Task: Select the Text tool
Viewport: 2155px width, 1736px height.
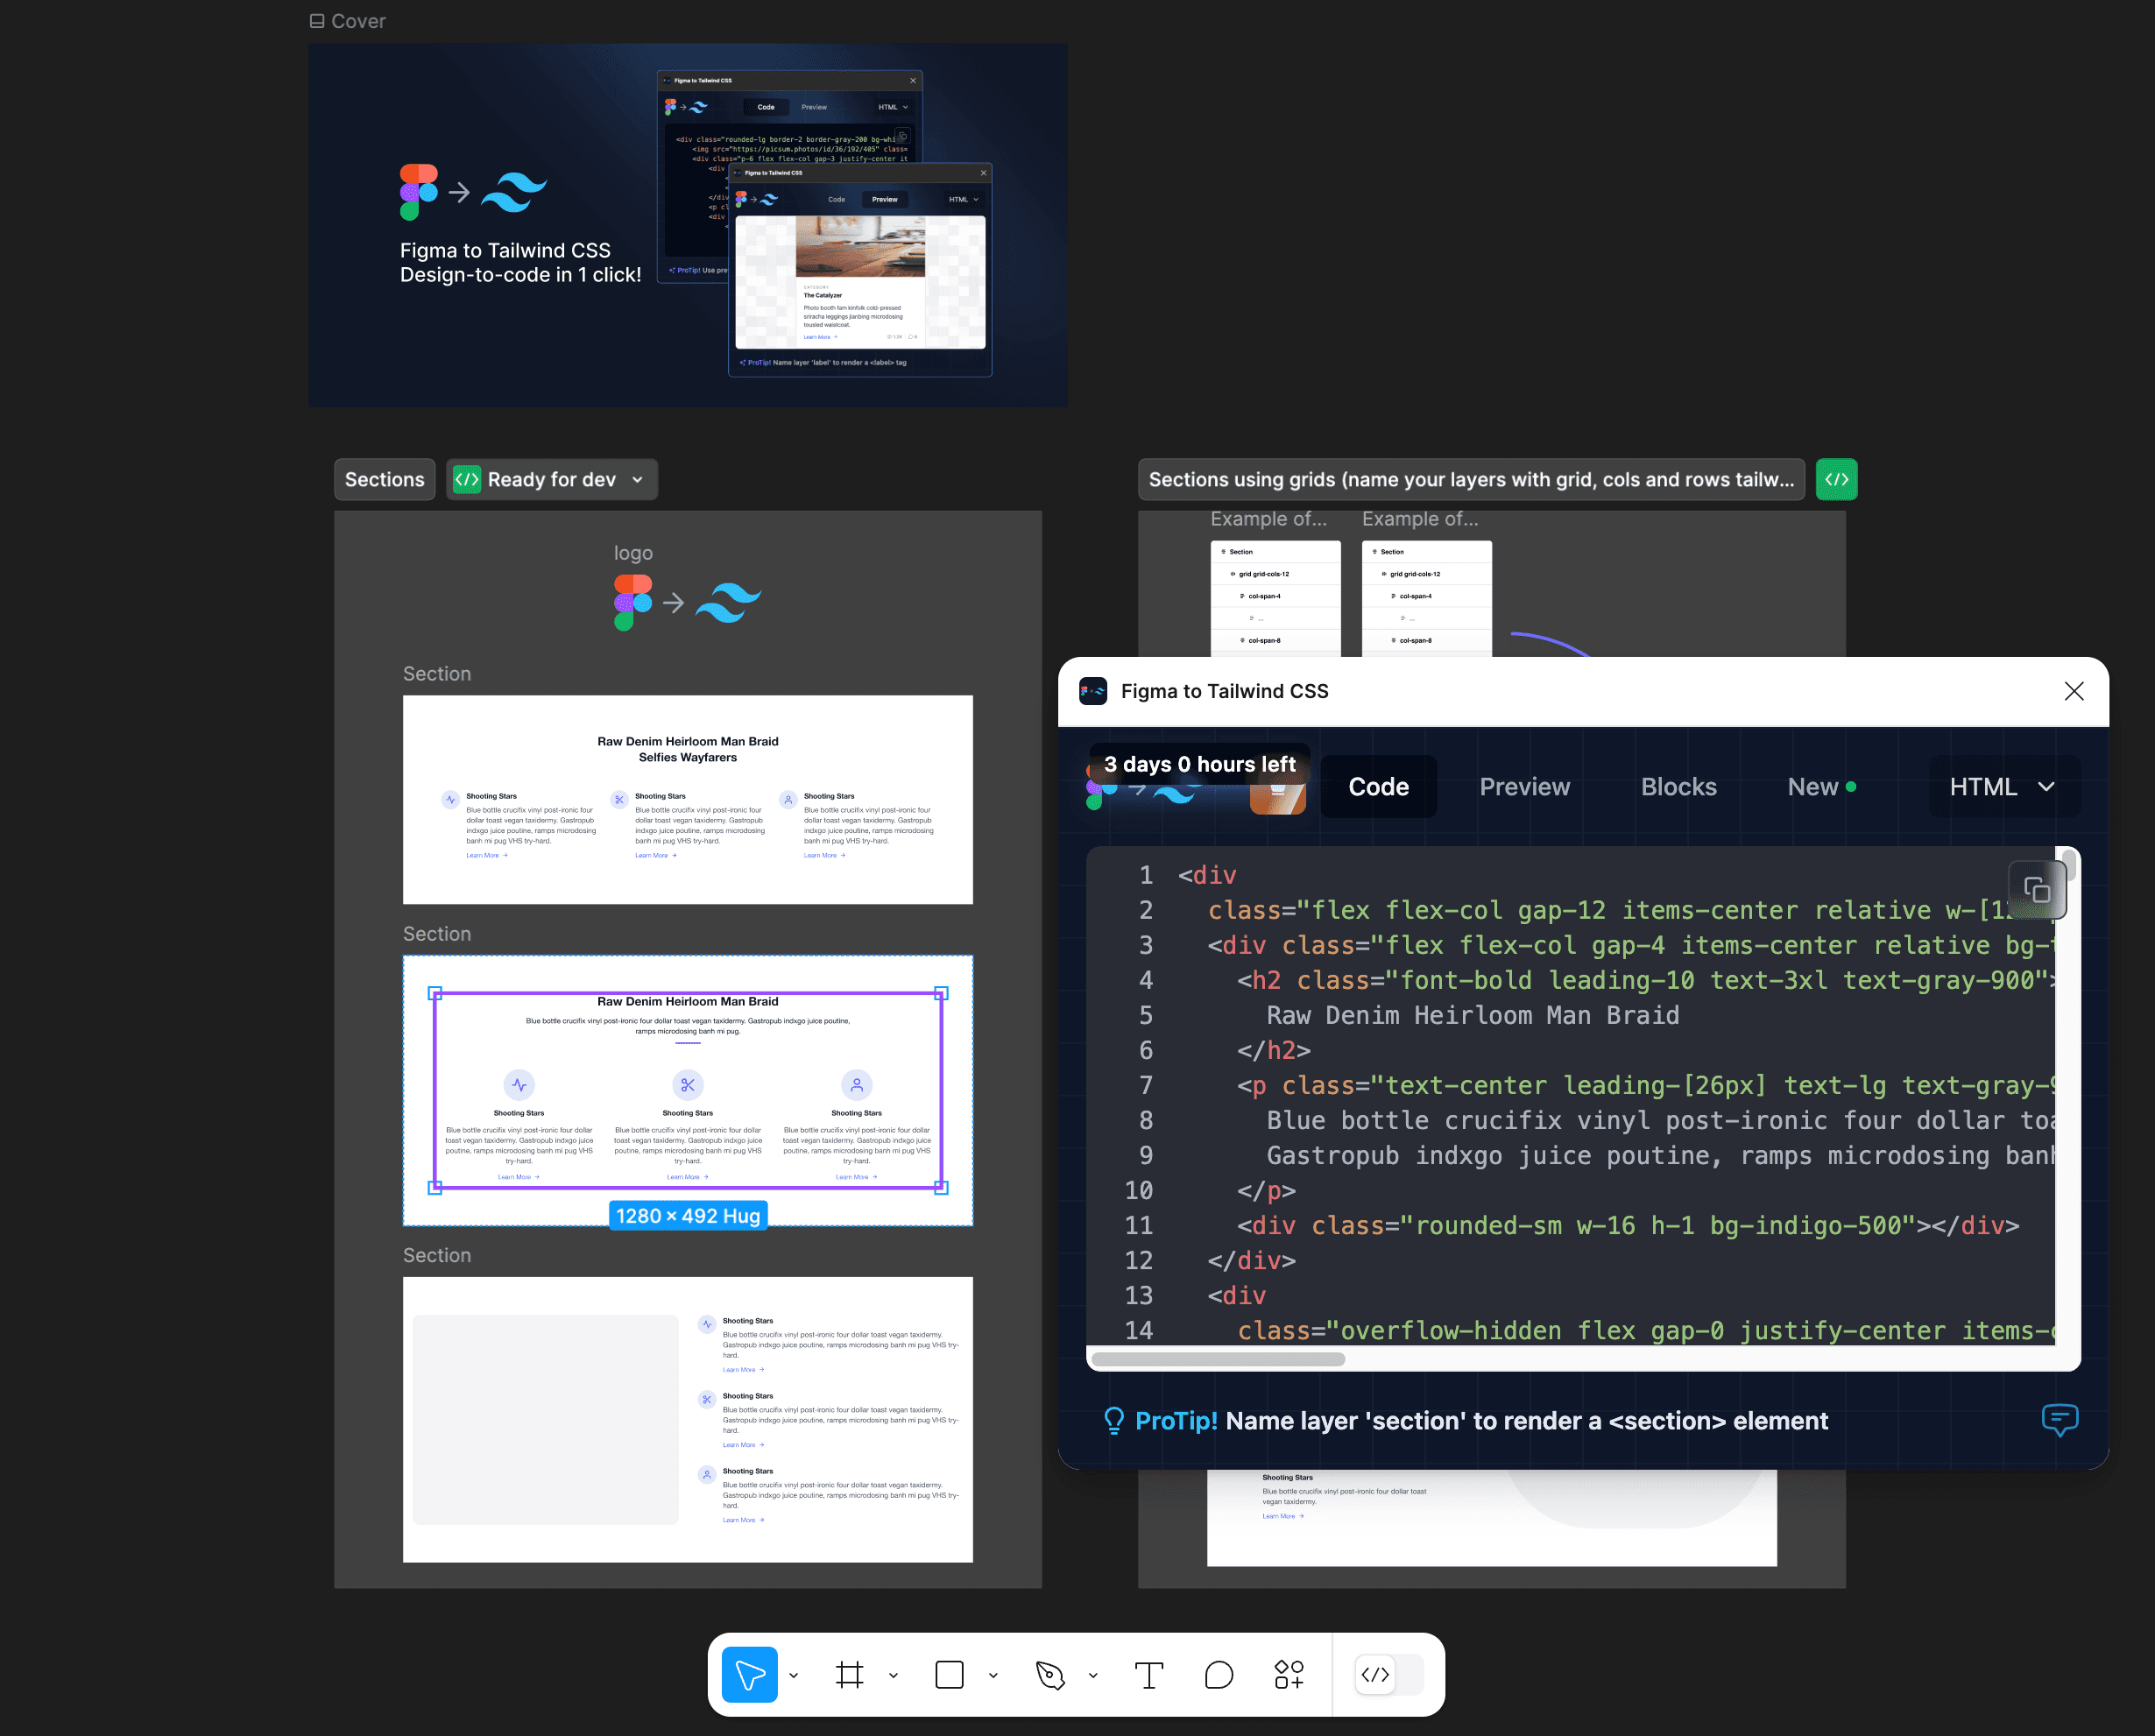Action: click(1149, 1674)
